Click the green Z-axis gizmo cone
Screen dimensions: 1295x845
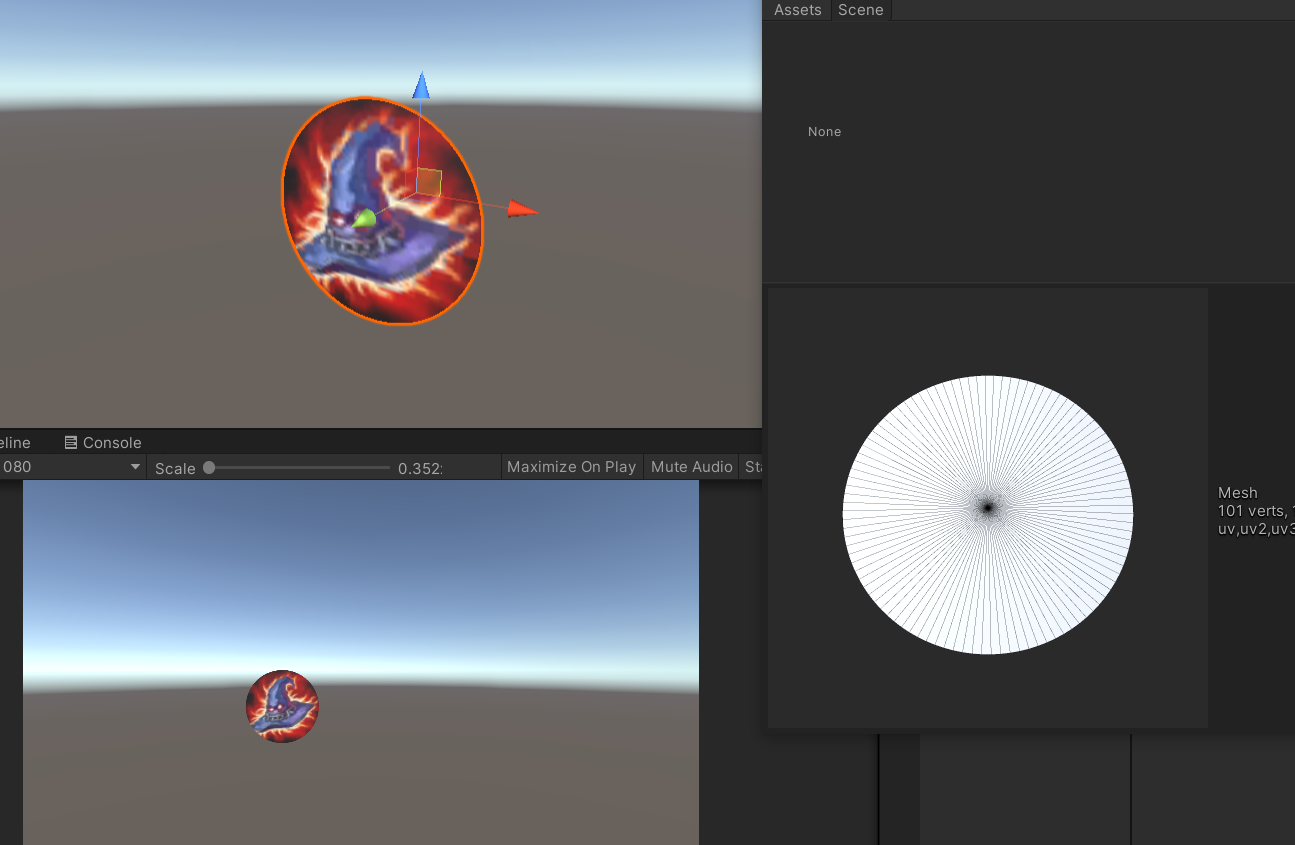click(364, 219)
